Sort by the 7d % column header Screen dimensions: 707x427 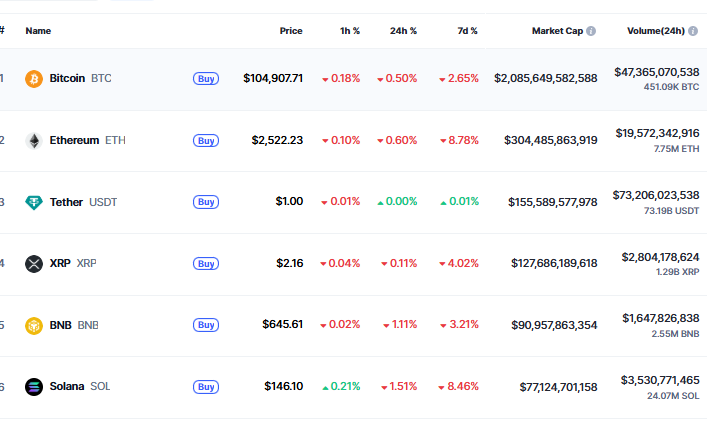[x=467, y=31]
